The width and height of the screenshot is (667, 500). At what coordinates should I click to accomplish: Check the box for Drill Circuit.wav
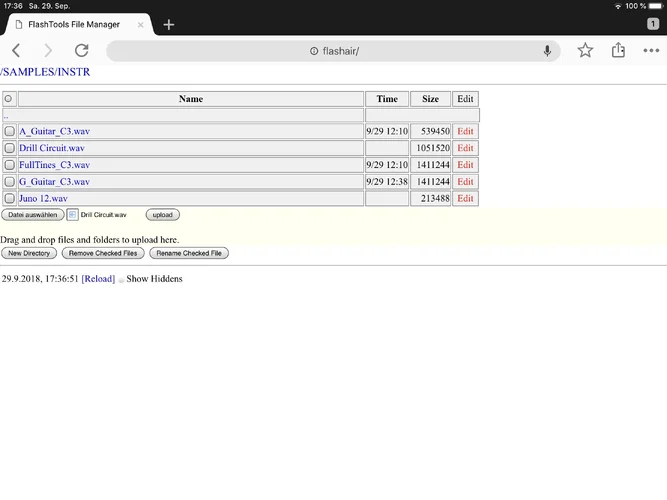9,148
